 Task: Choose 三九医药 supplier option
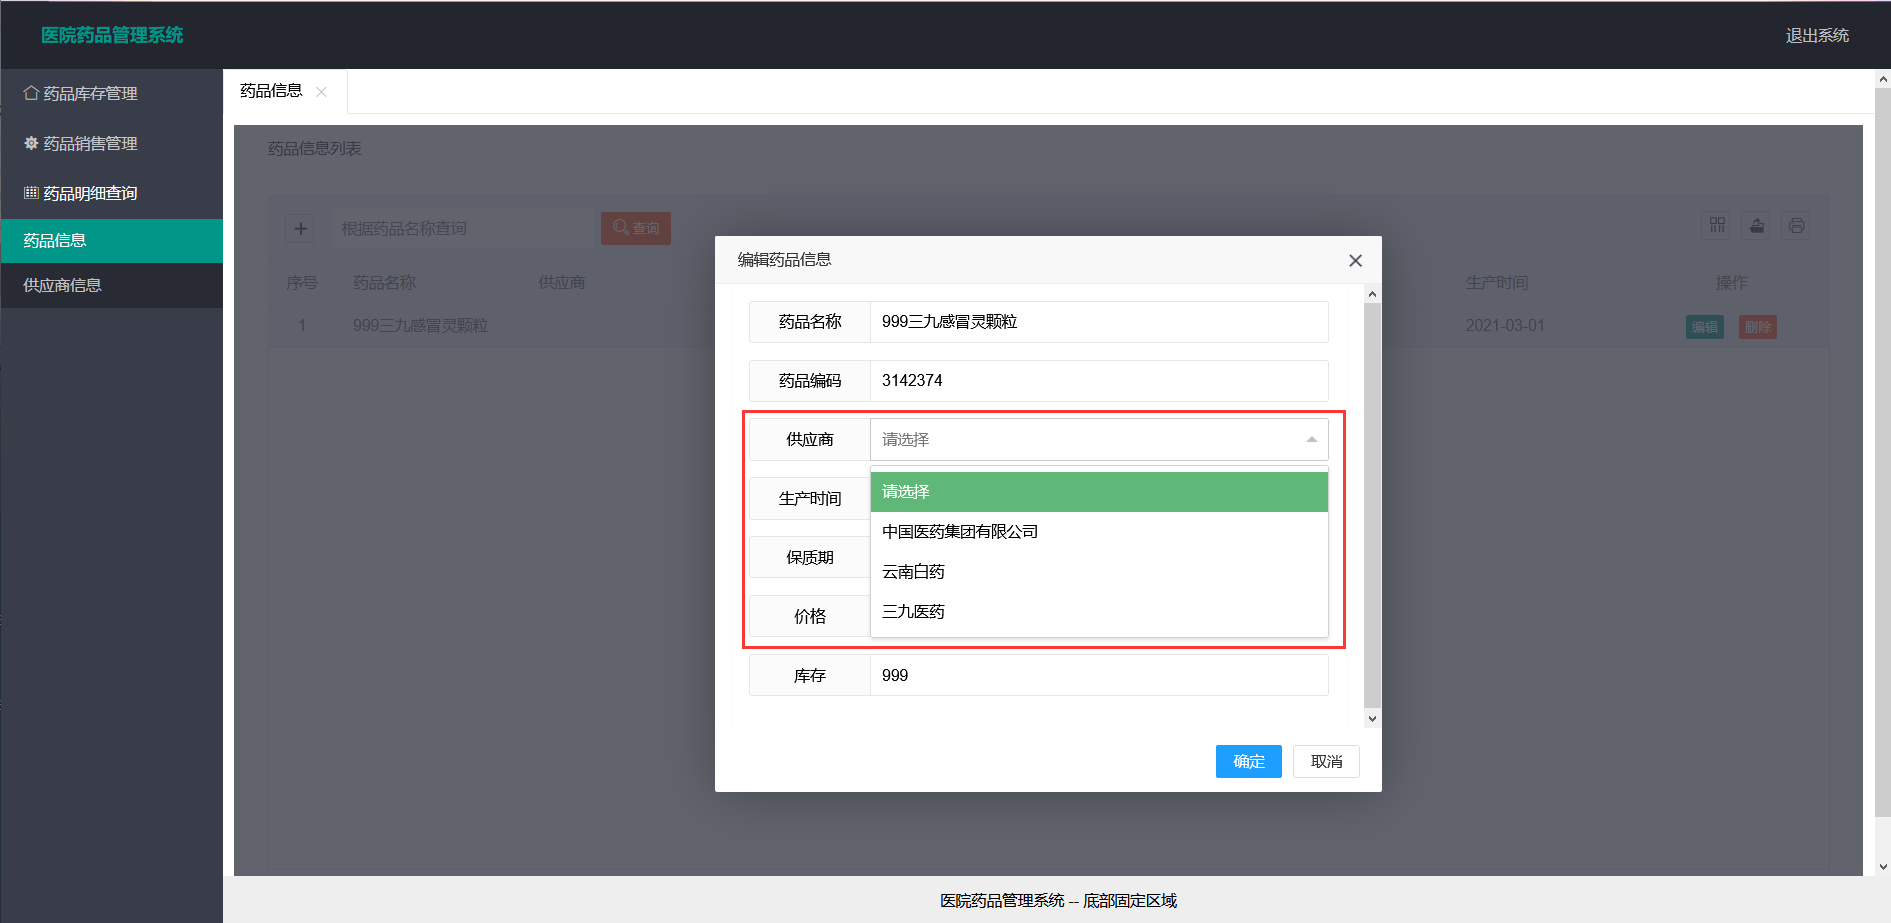click(x=1099, y=612)
